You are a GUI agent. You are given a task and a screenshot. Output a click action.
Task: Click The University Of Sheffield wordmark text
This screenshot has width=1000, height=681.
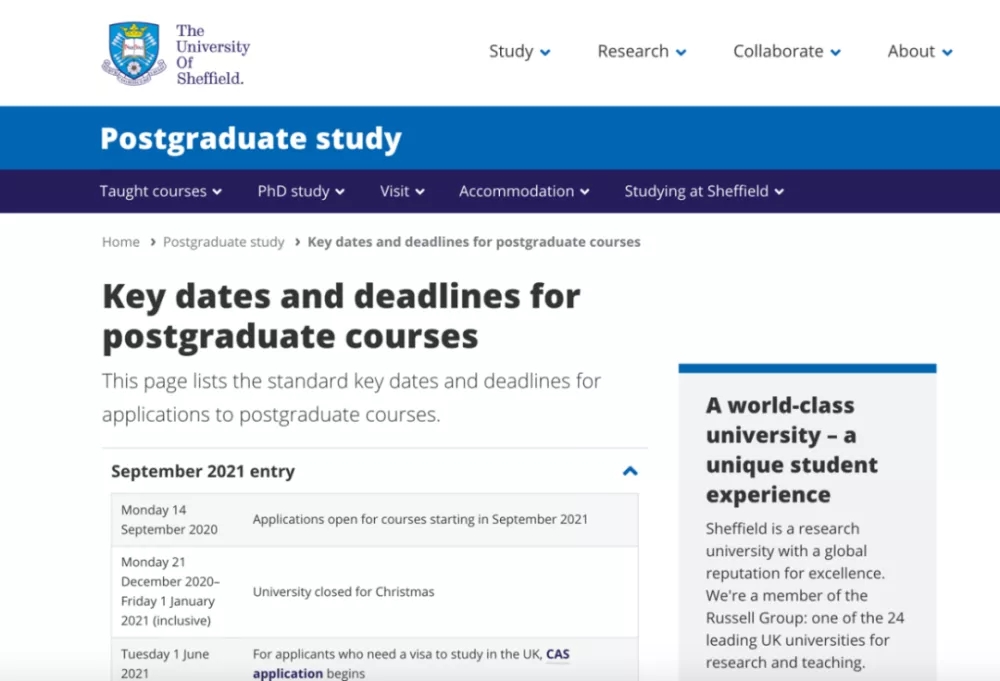(x=213, y=54)
